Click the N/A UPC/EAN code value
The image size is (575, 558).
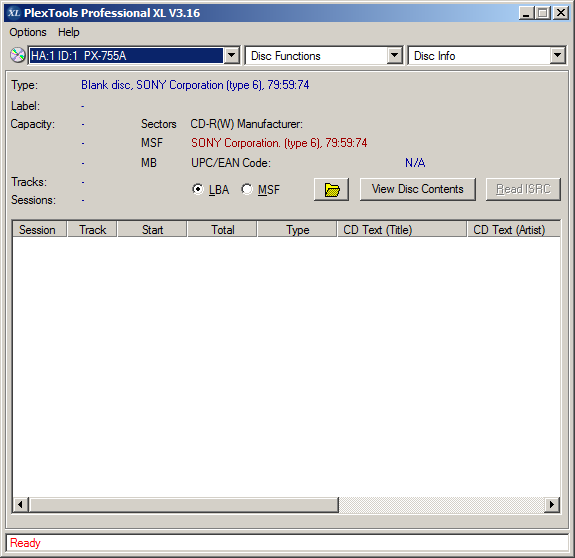pyautogui.click(x=415, y=163)
